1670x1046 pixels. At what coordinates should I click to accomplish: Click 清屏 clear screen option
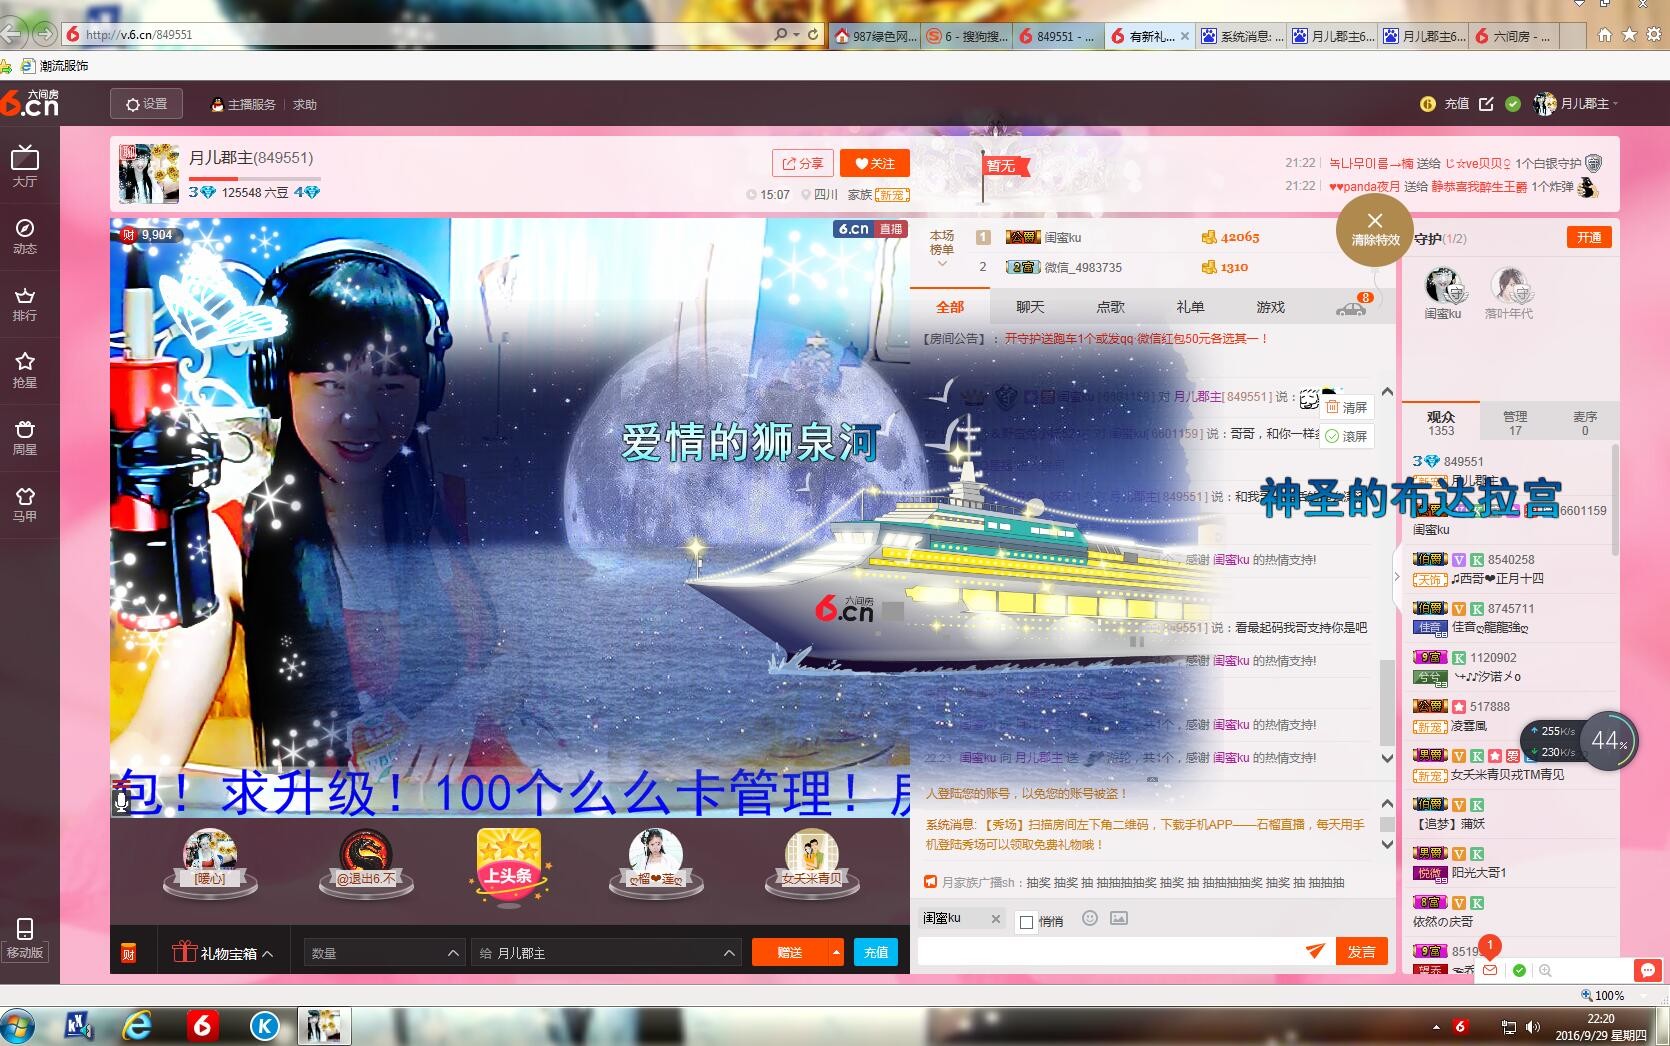[x=1346, y=407]
